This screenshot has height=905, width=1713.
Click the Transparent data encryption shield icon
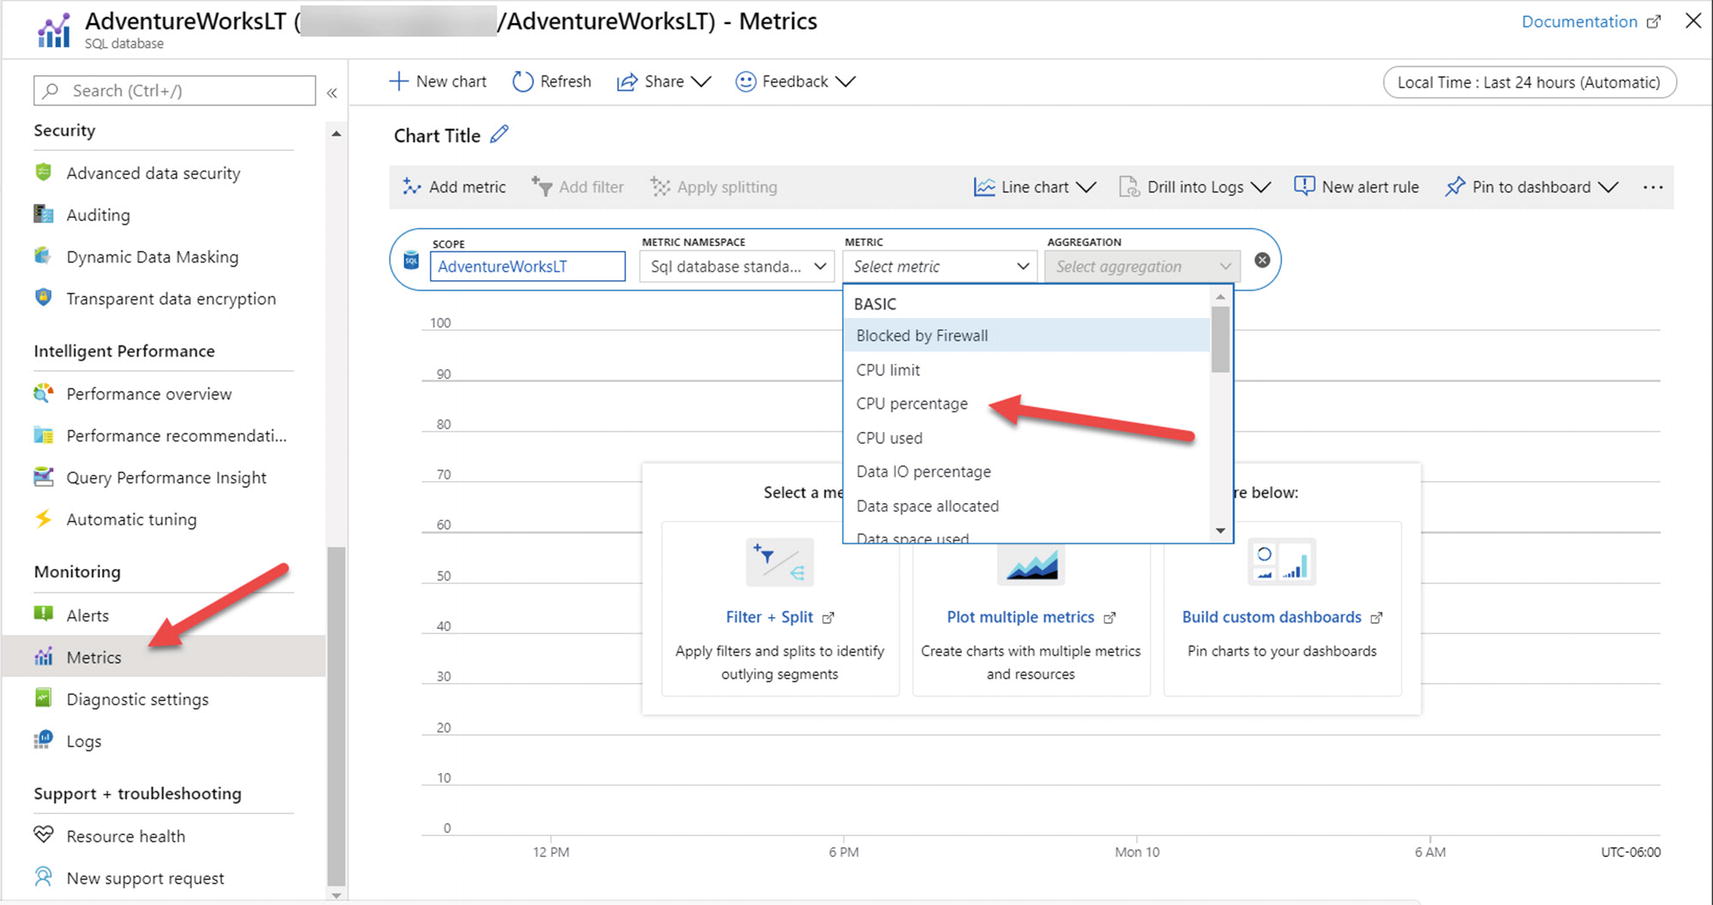click(43, 298)
